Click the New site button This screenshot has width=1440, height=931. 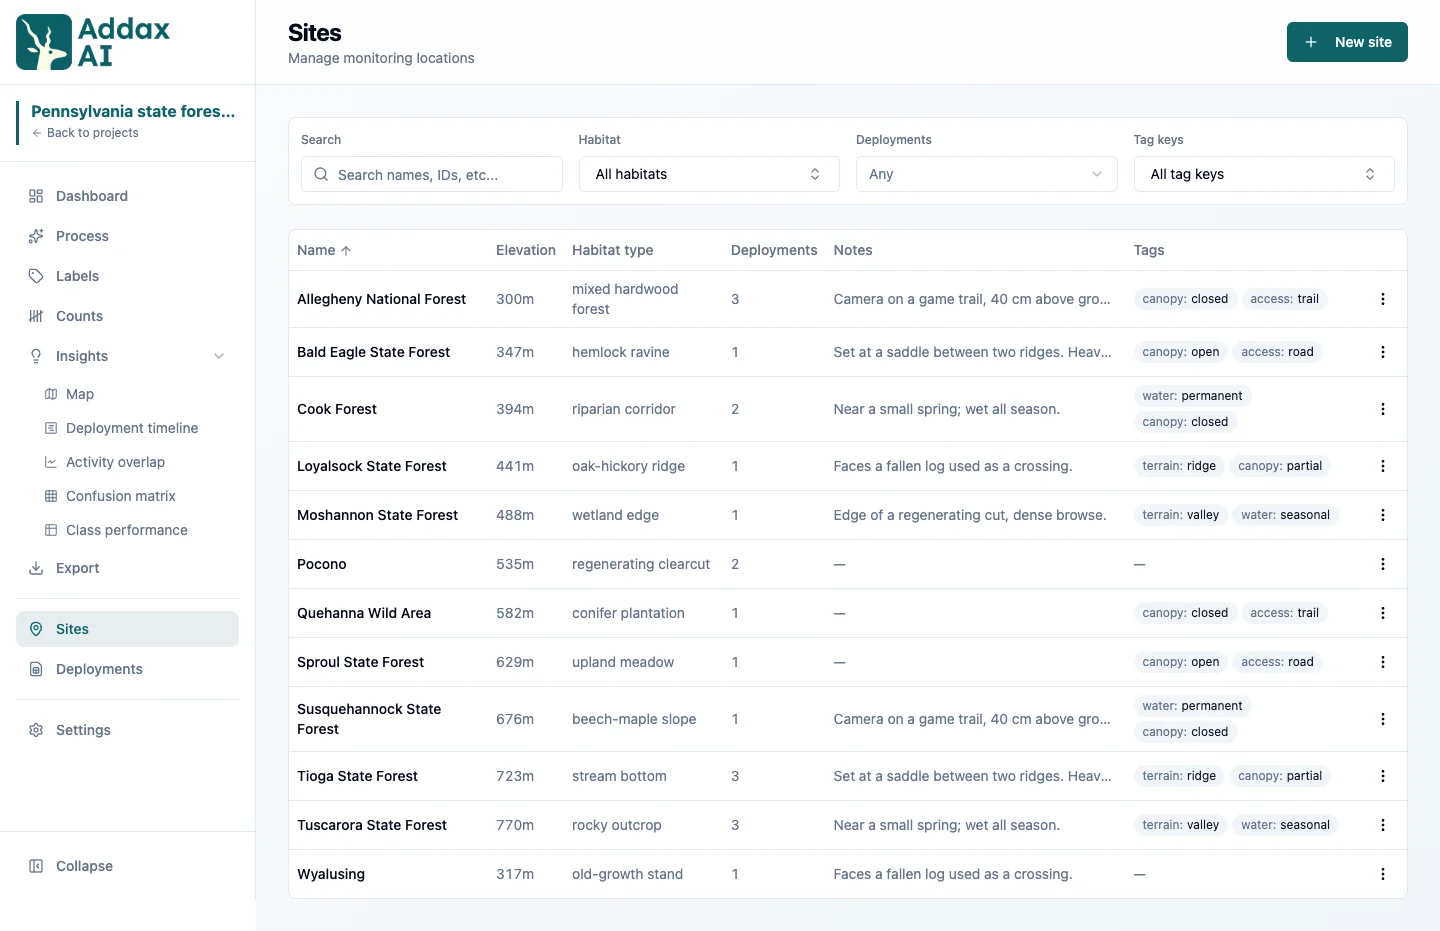(x=1347, y=42)
